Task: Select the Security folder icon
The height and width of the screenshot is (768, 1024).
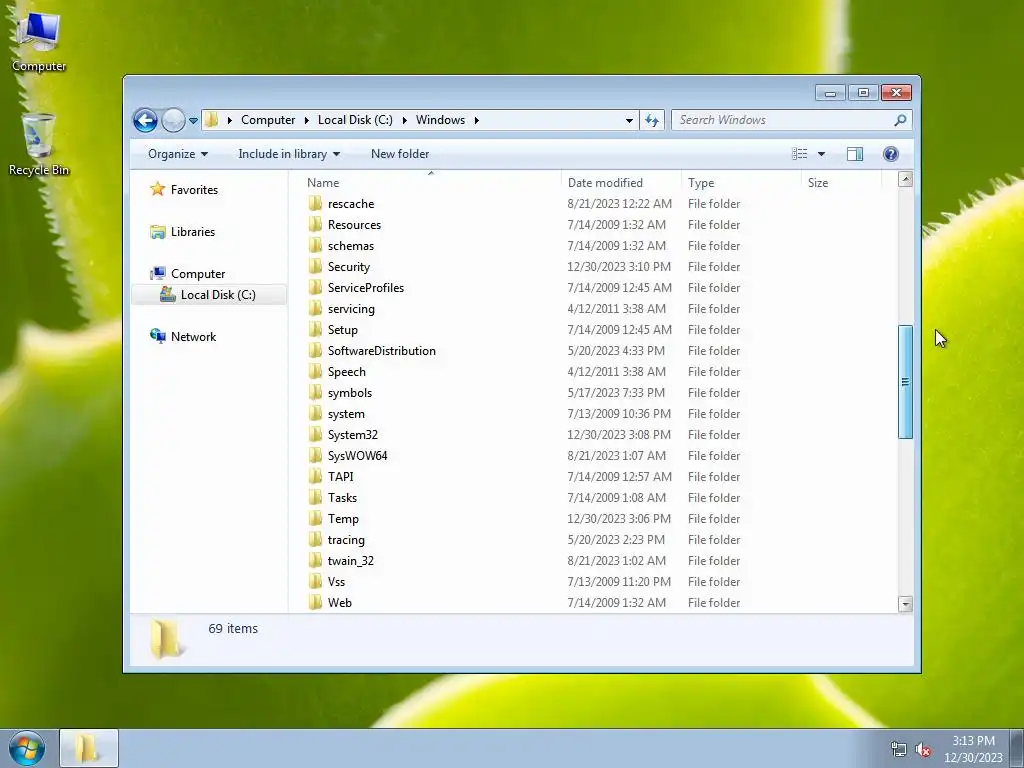Action: [315, 266]
